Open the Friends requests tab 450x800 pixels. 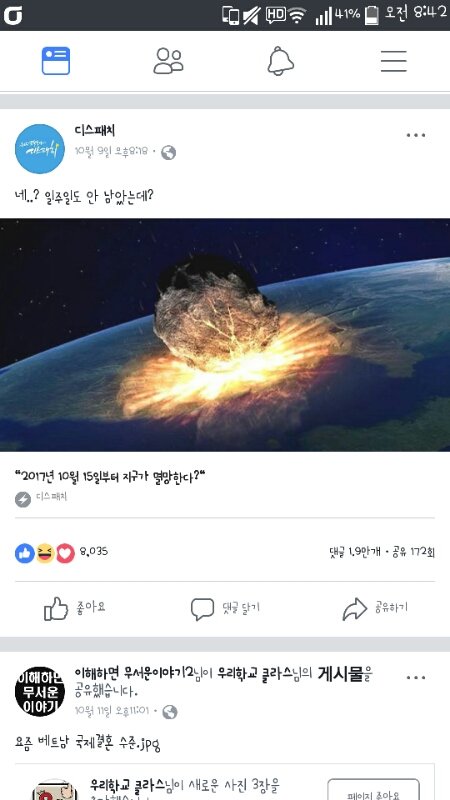point(168,61)
